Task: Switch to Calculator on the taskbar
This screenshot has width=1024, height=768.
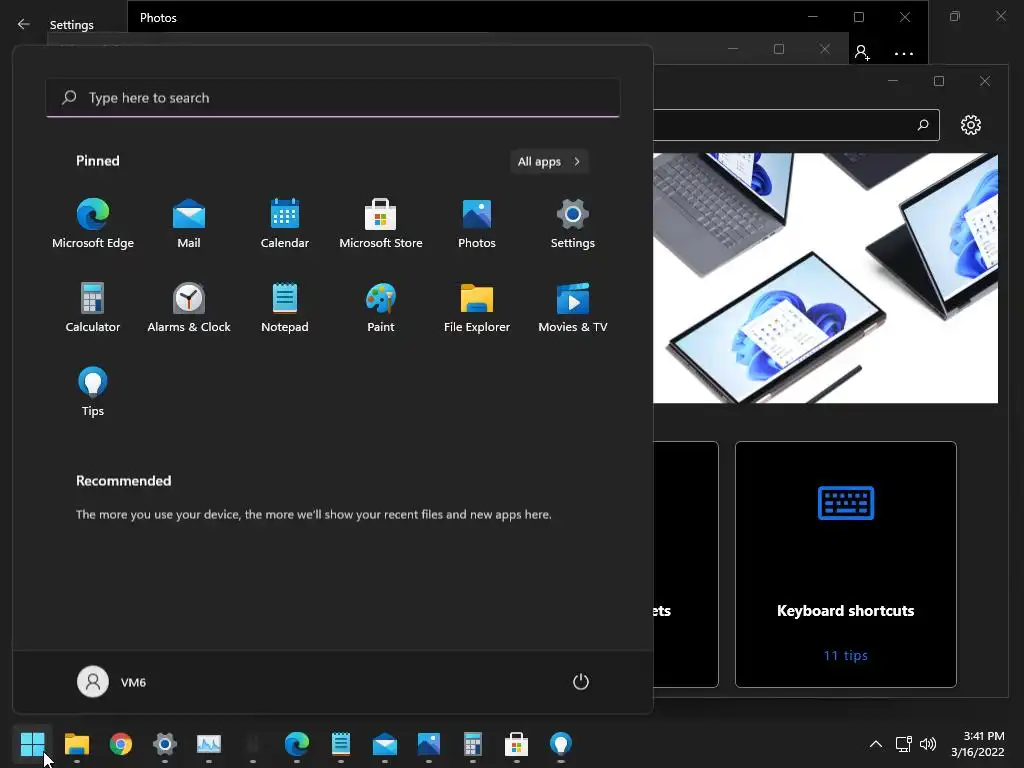Action: click(x=473, y=743)
